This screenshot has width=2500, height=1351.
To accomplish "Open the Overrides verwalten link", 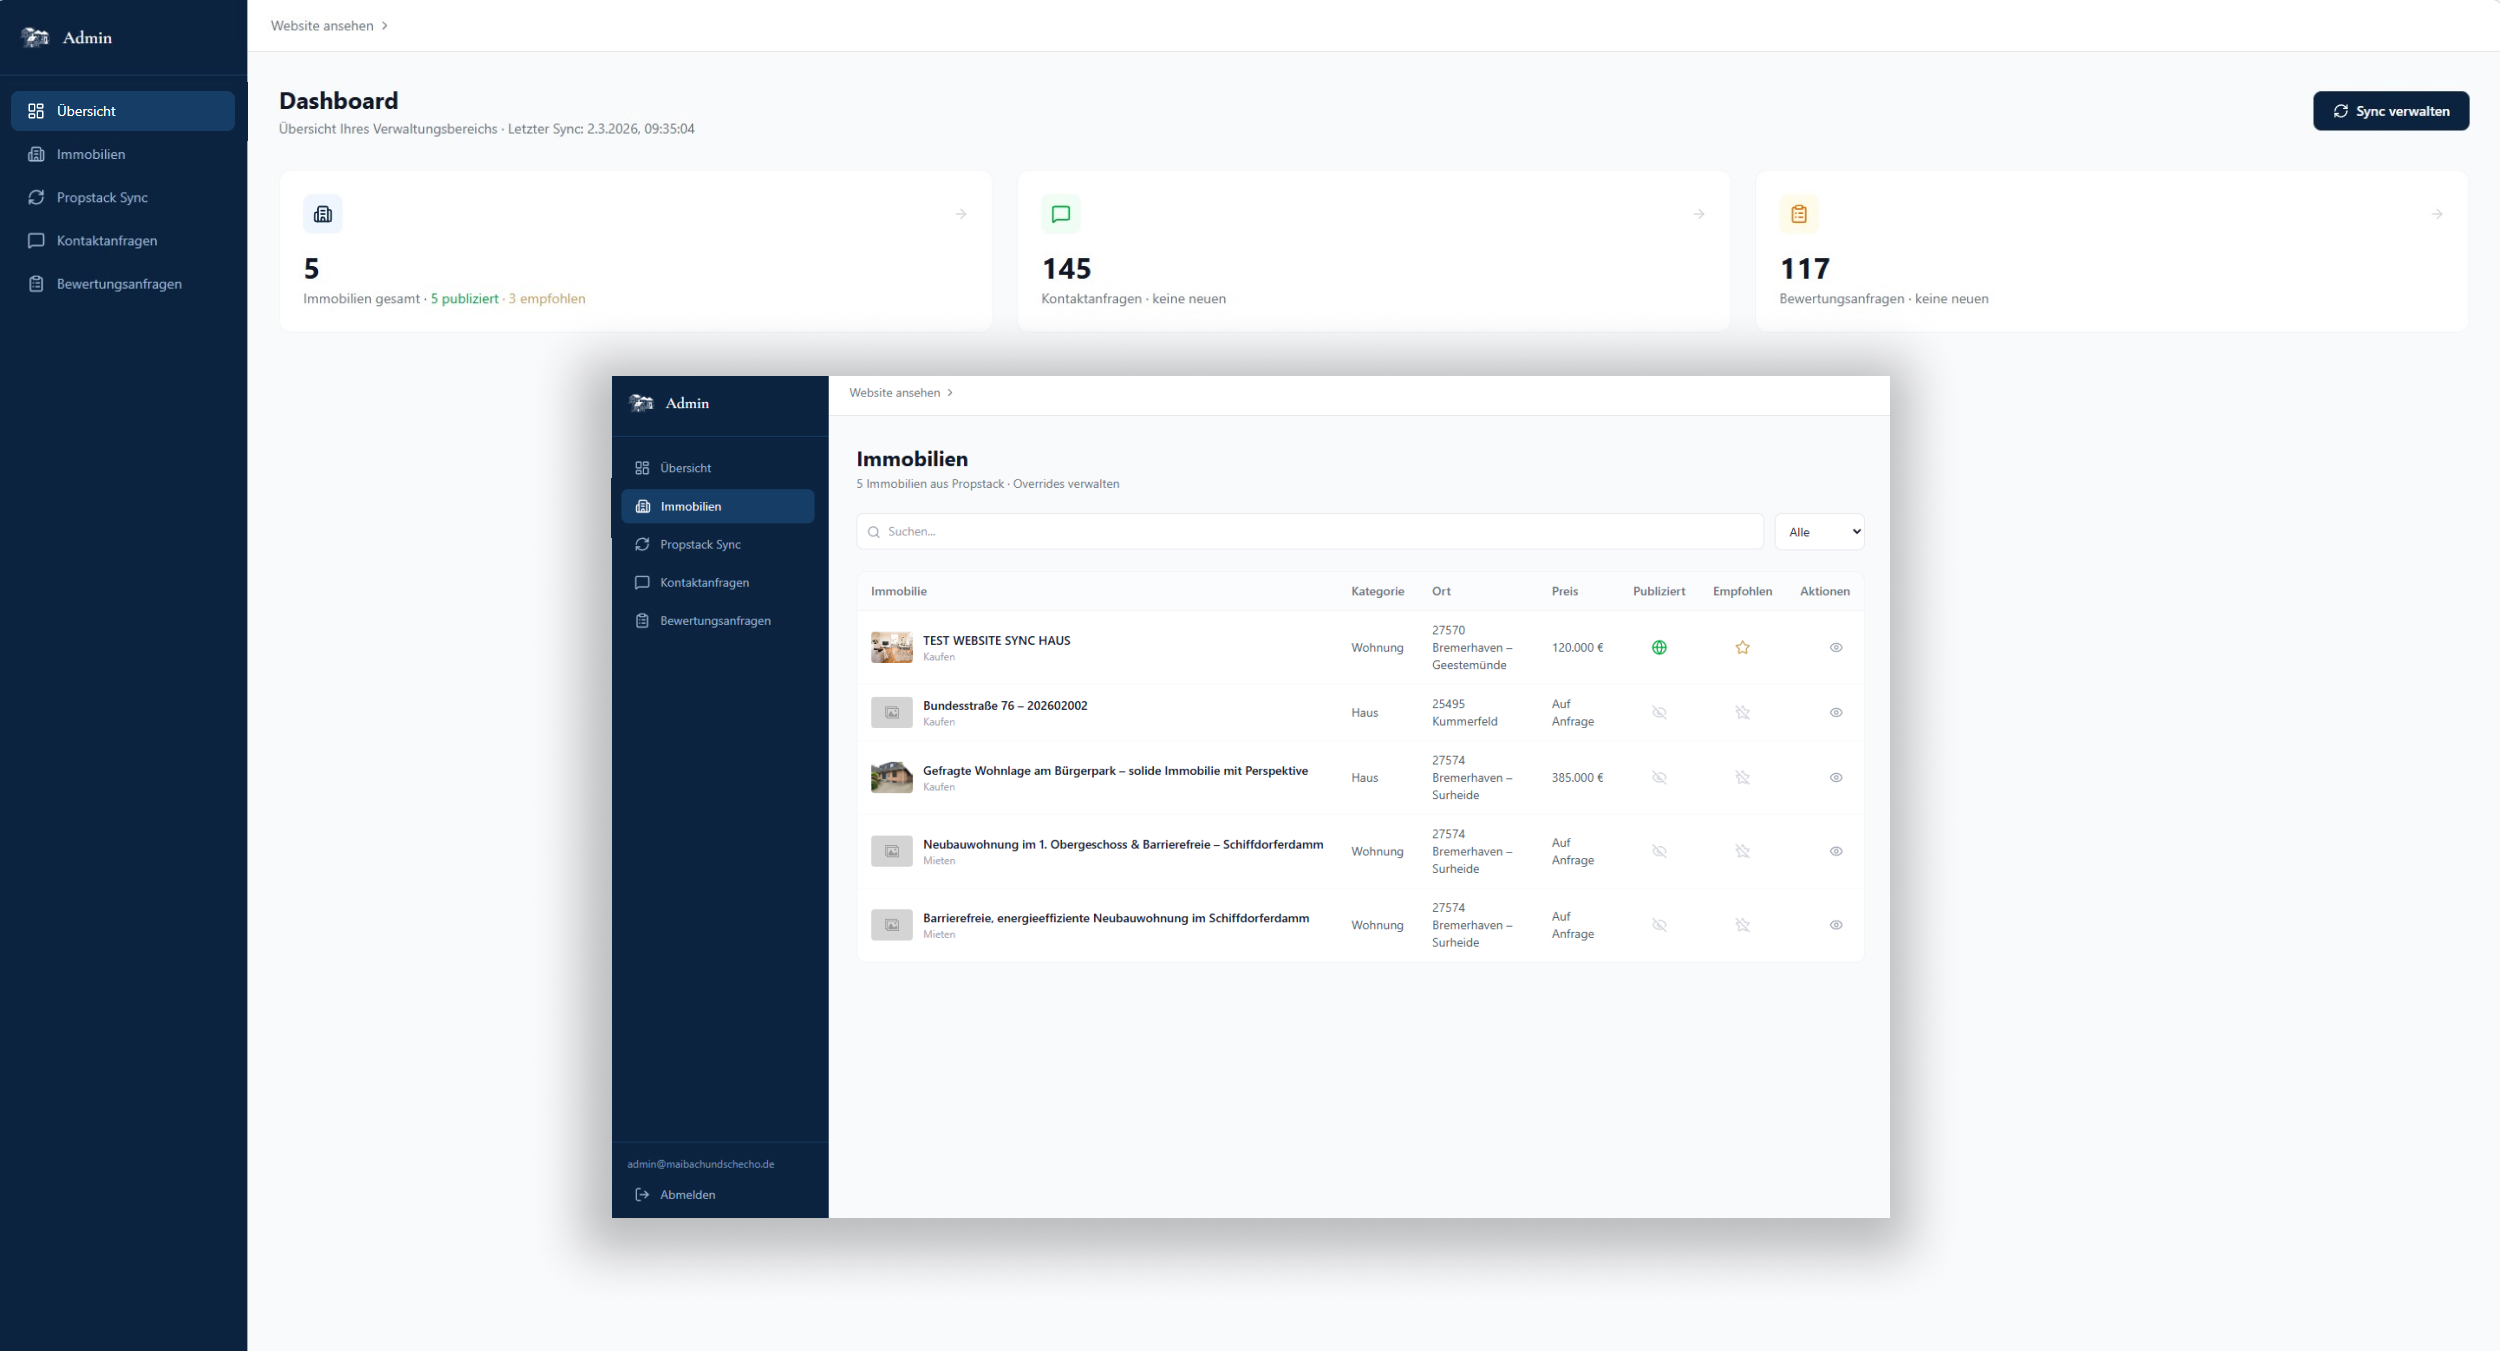I will pyautogui.click(x=1065, y=483).
